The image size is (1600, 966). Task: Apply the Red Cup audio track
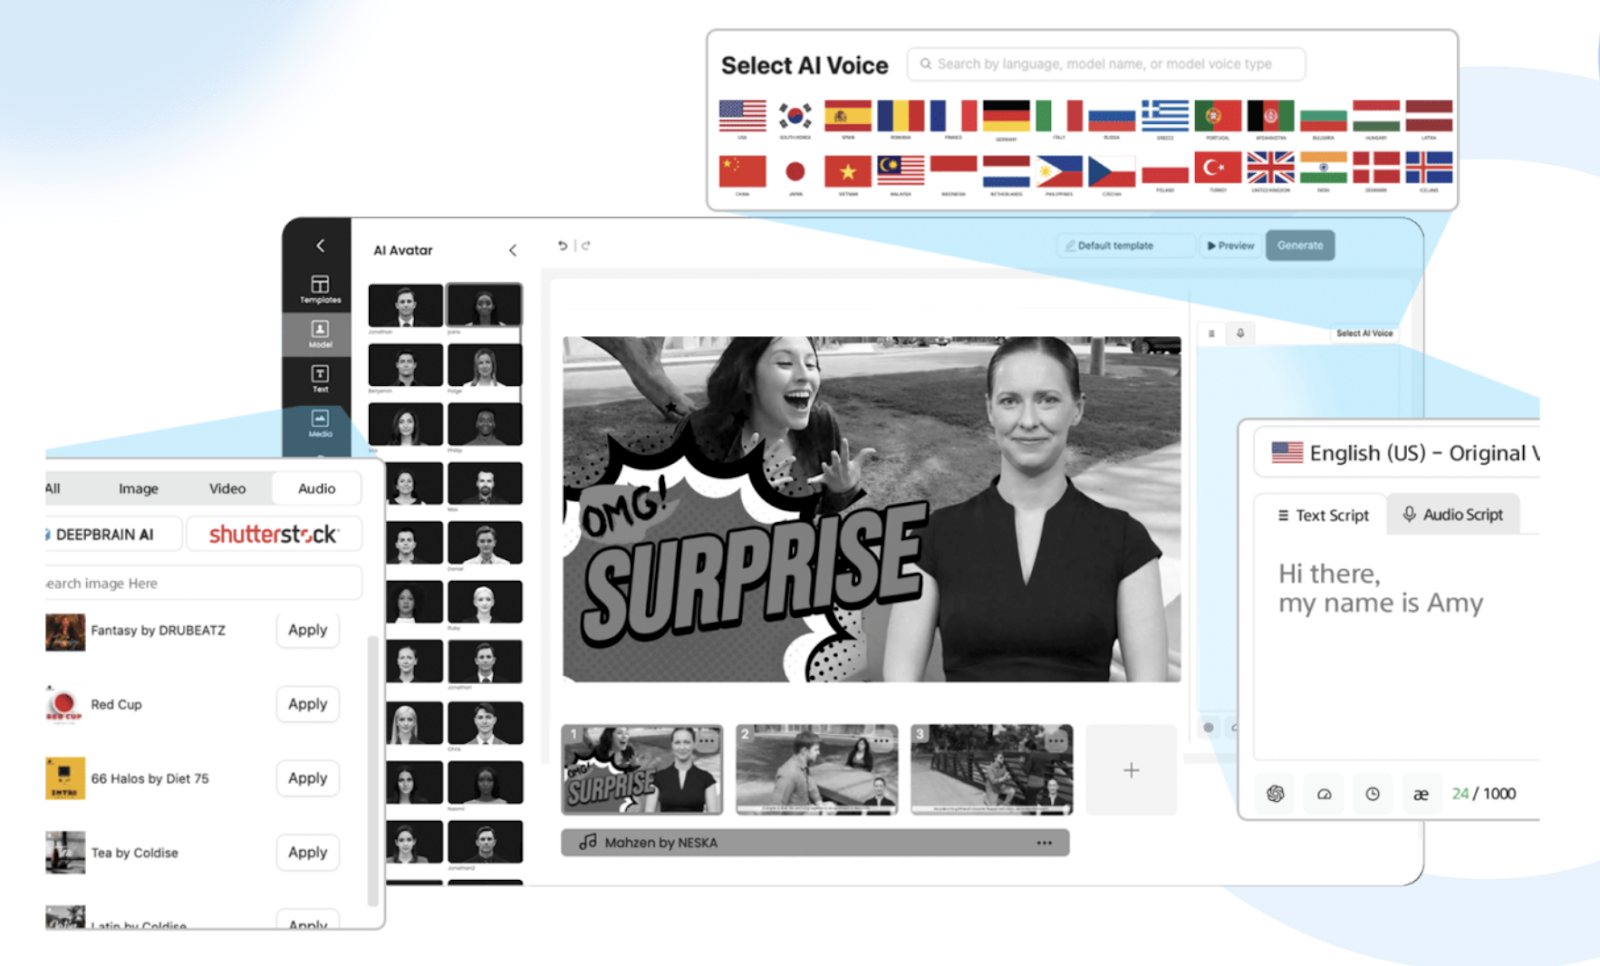point(307,704)
